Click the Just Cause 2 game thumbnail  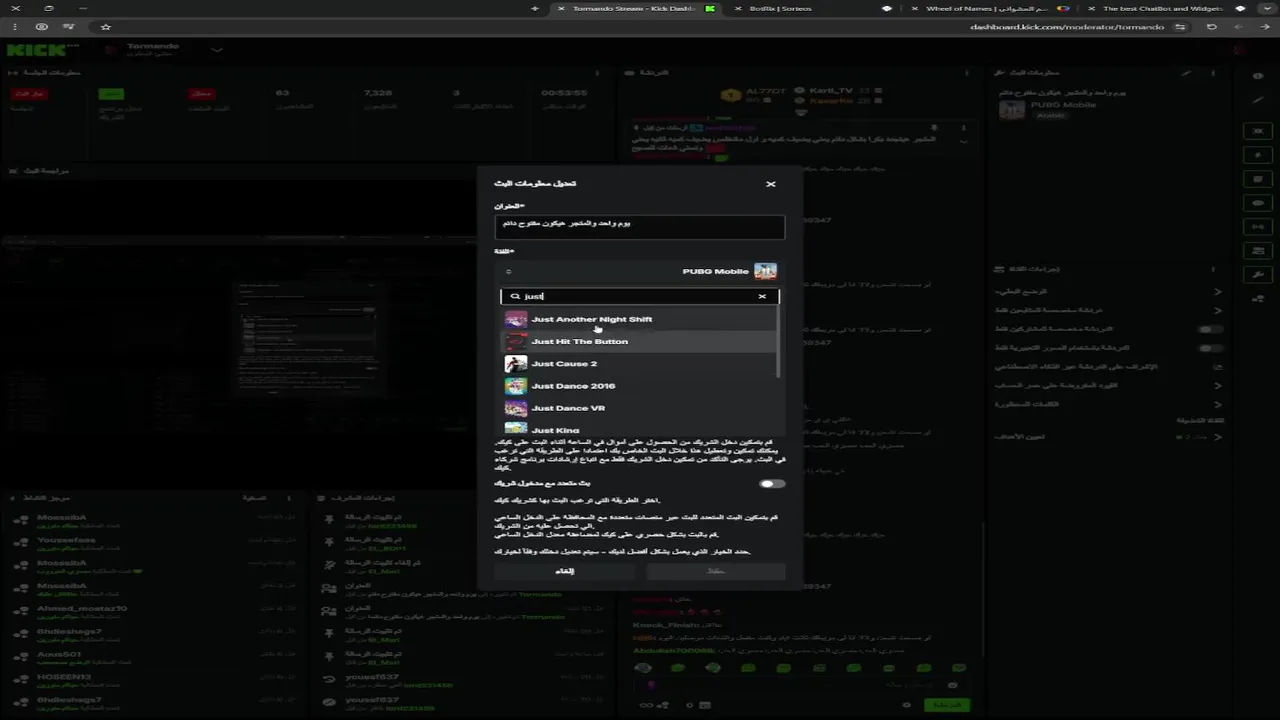point(516,364)
